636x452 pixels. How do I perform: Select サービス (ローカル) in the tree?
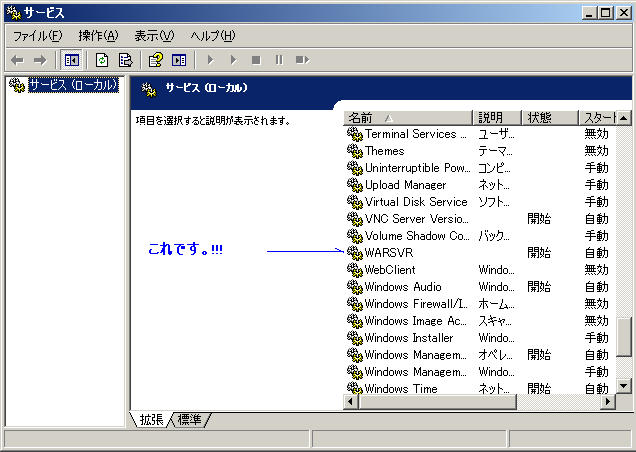tap(73, 85)
